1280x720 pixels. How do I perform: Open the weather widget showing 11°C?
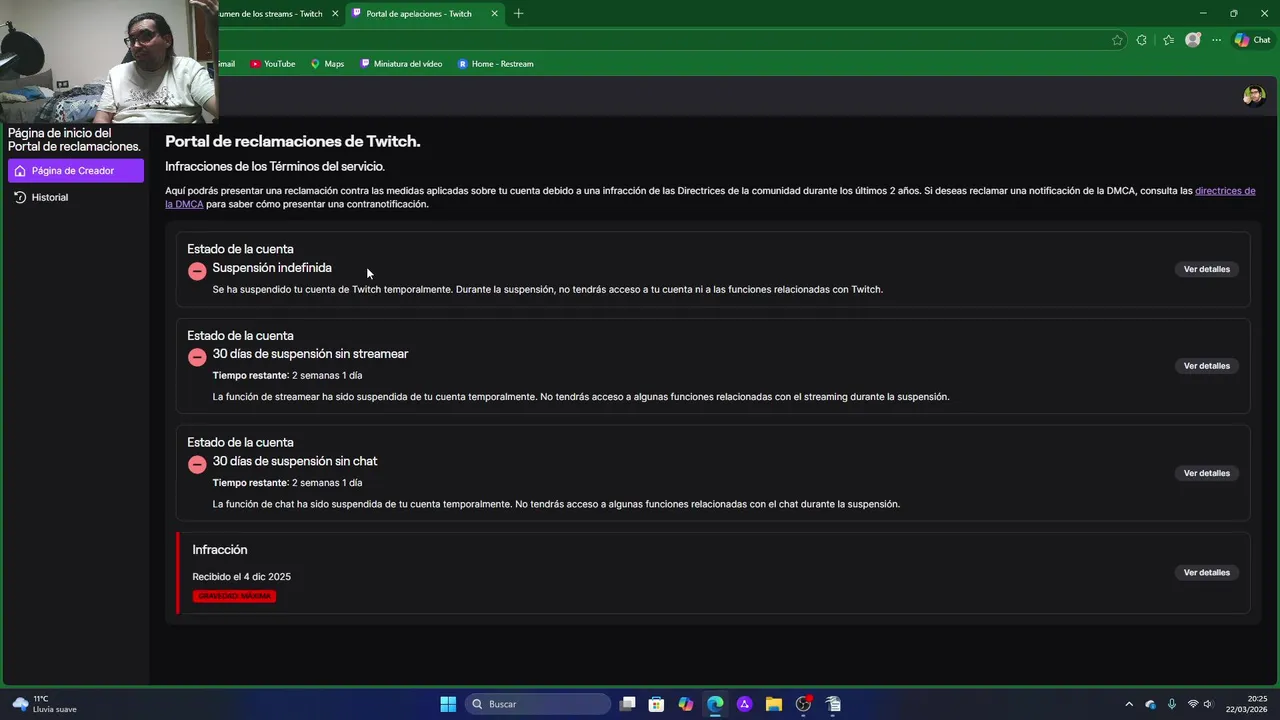pyautogui.click(x=45, y=704)
